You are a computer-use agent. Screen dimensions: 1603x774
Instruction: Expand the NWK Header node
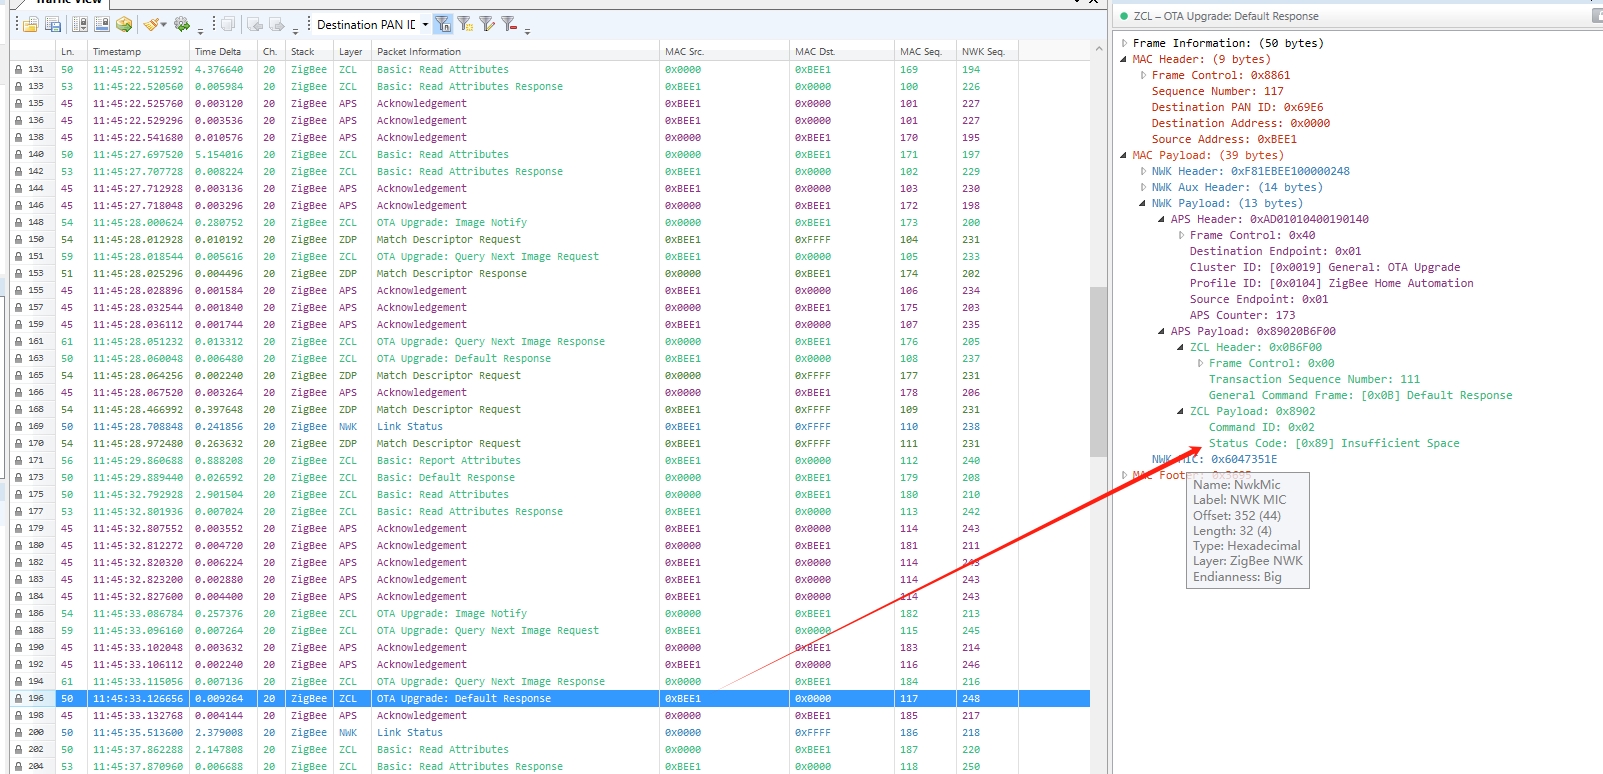(x=1143, y=171)
